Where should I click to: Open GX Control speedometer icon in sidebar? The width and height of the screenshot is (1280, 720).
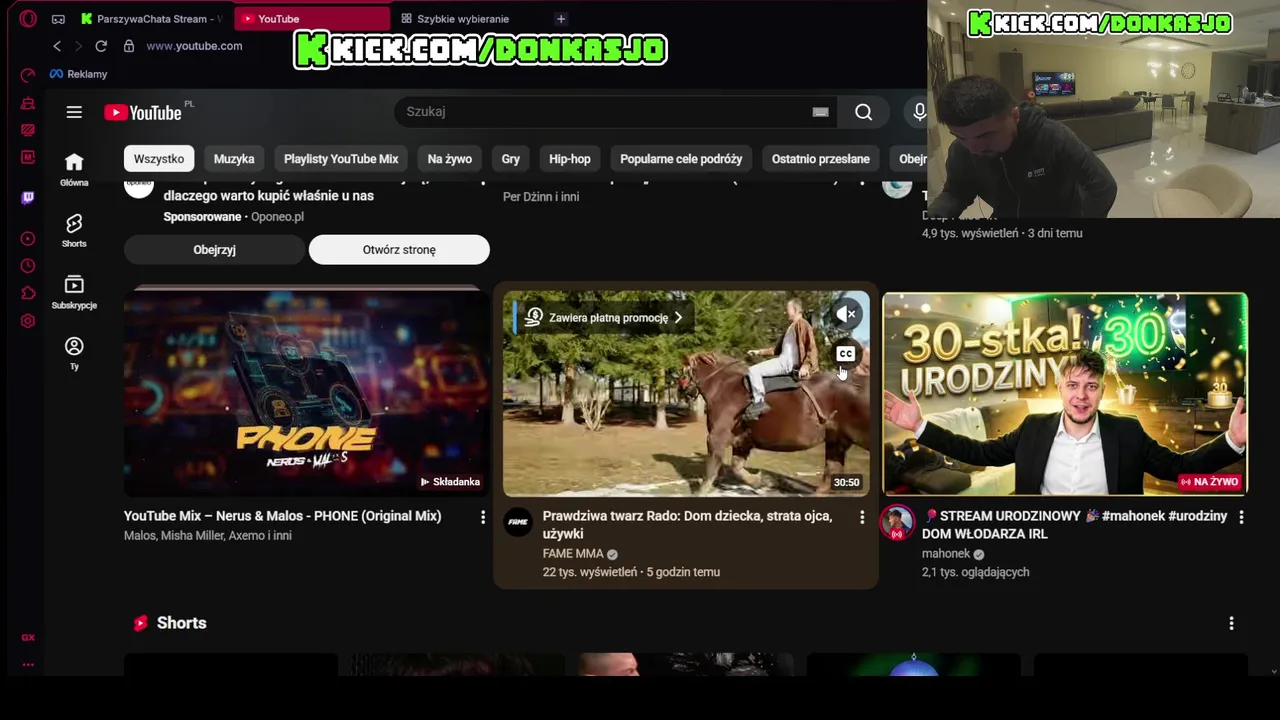point(28,75)
